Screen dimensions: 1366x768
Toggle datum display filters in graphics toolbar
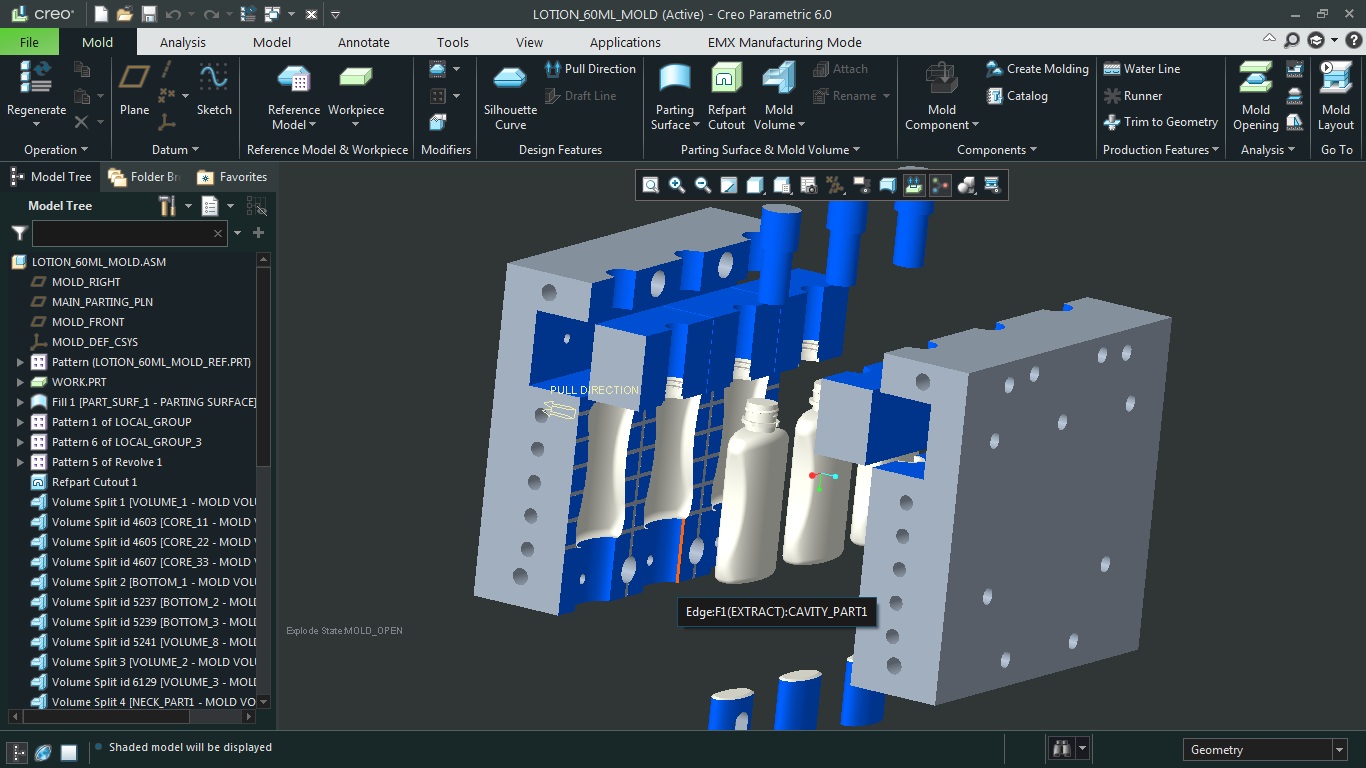835,185
